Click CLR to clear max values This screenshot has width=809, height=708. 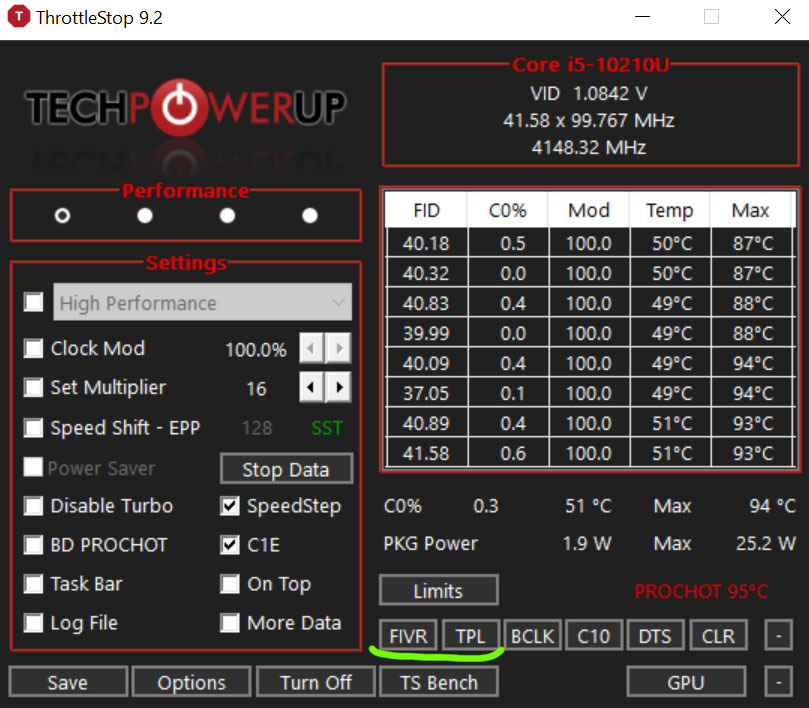(x=718, y=635)
